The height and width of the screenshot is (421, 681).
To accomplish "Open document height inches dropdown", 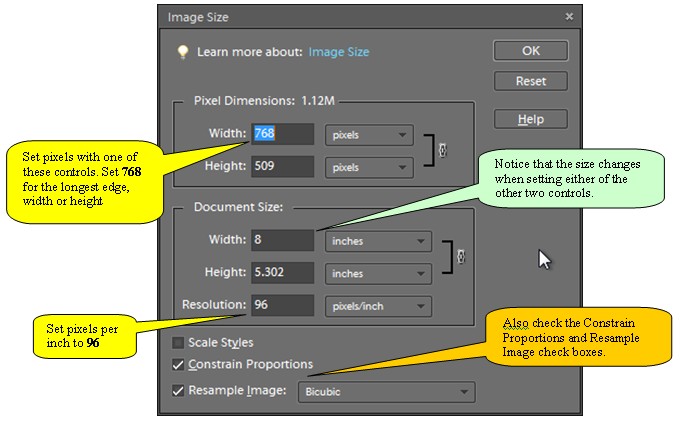I will tap(378, 274).
